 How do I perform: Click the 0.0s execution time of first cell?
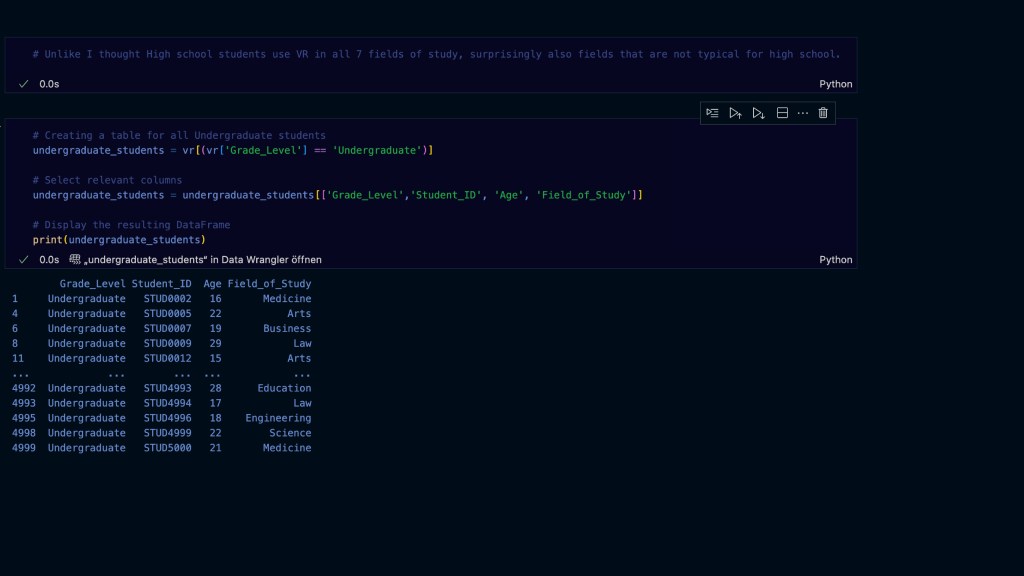[x=49, y=84]
